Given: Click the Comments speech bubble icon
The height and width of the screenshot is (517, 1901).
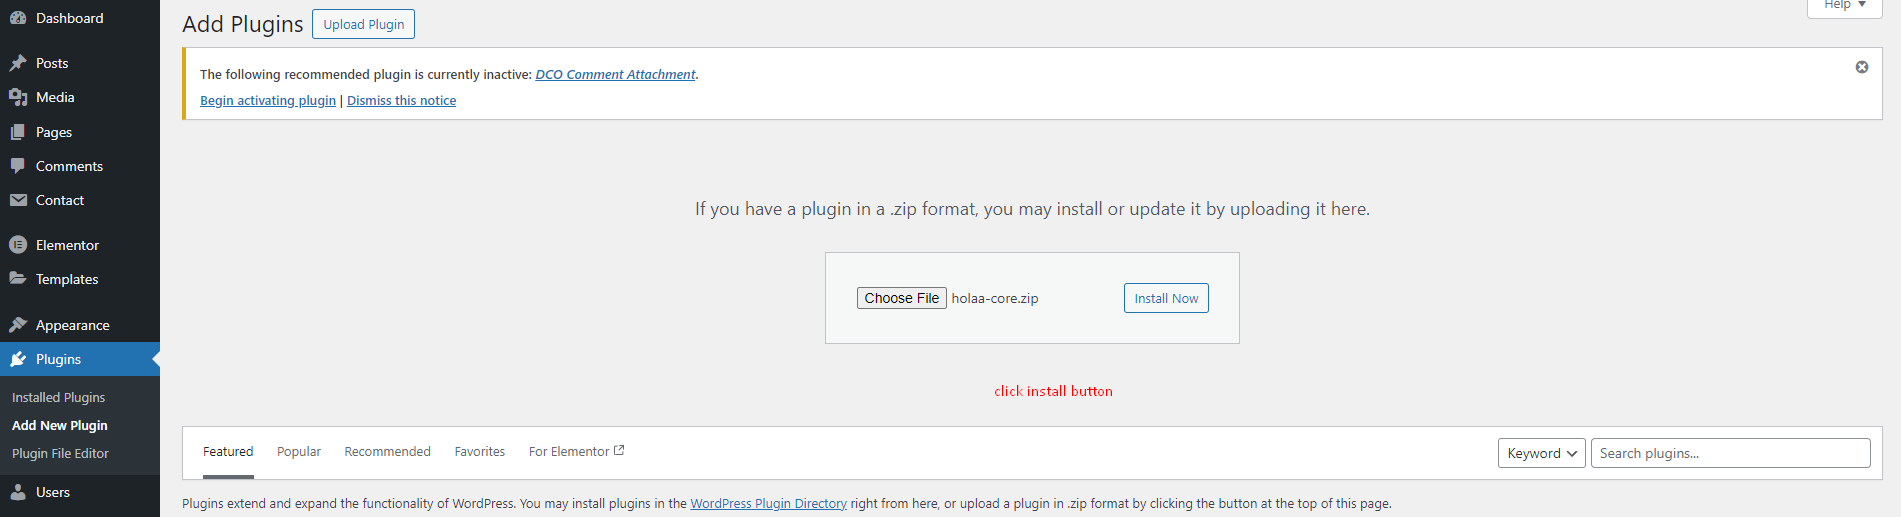Looking at the screenshot, I should pyautogui.click(x=18, y=166).
